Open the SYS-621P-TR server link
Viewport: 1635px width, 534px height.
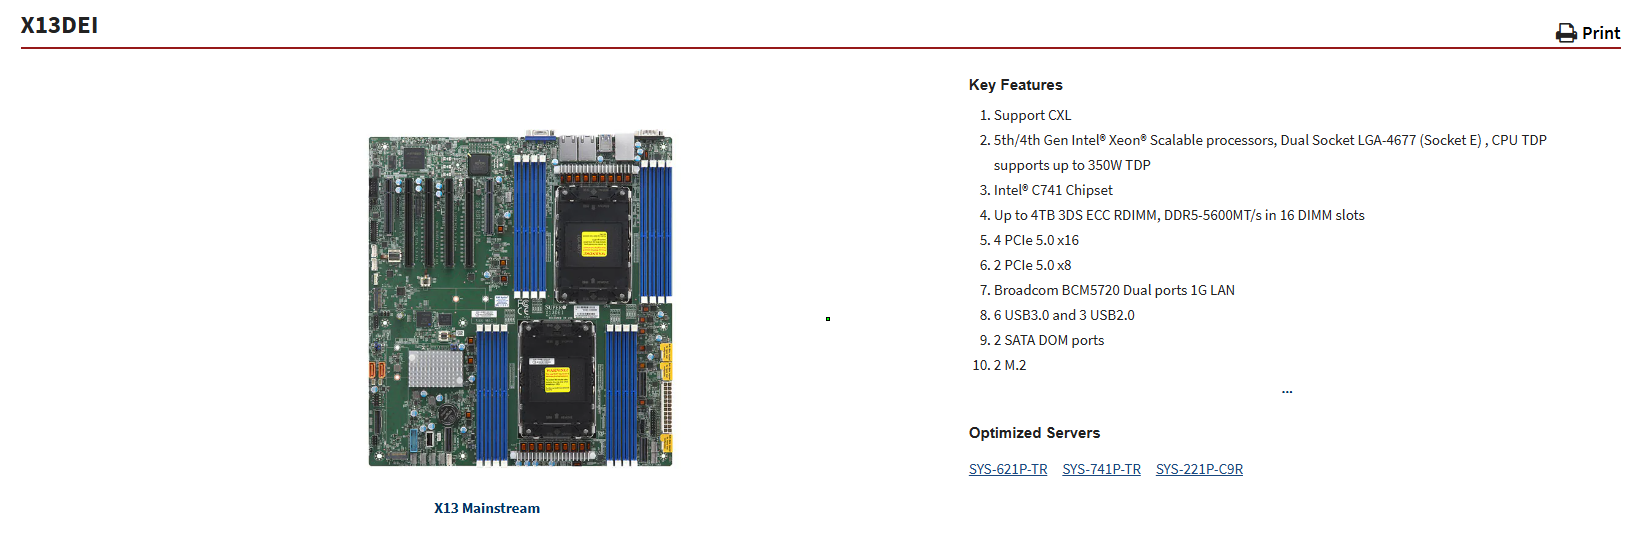coord(1007,469)
